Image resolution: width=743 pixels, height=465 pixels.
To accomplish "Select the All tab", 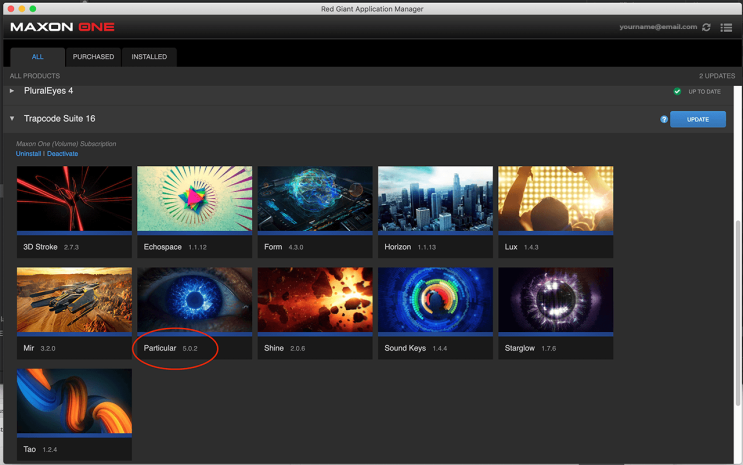I will tap(38, 57).
